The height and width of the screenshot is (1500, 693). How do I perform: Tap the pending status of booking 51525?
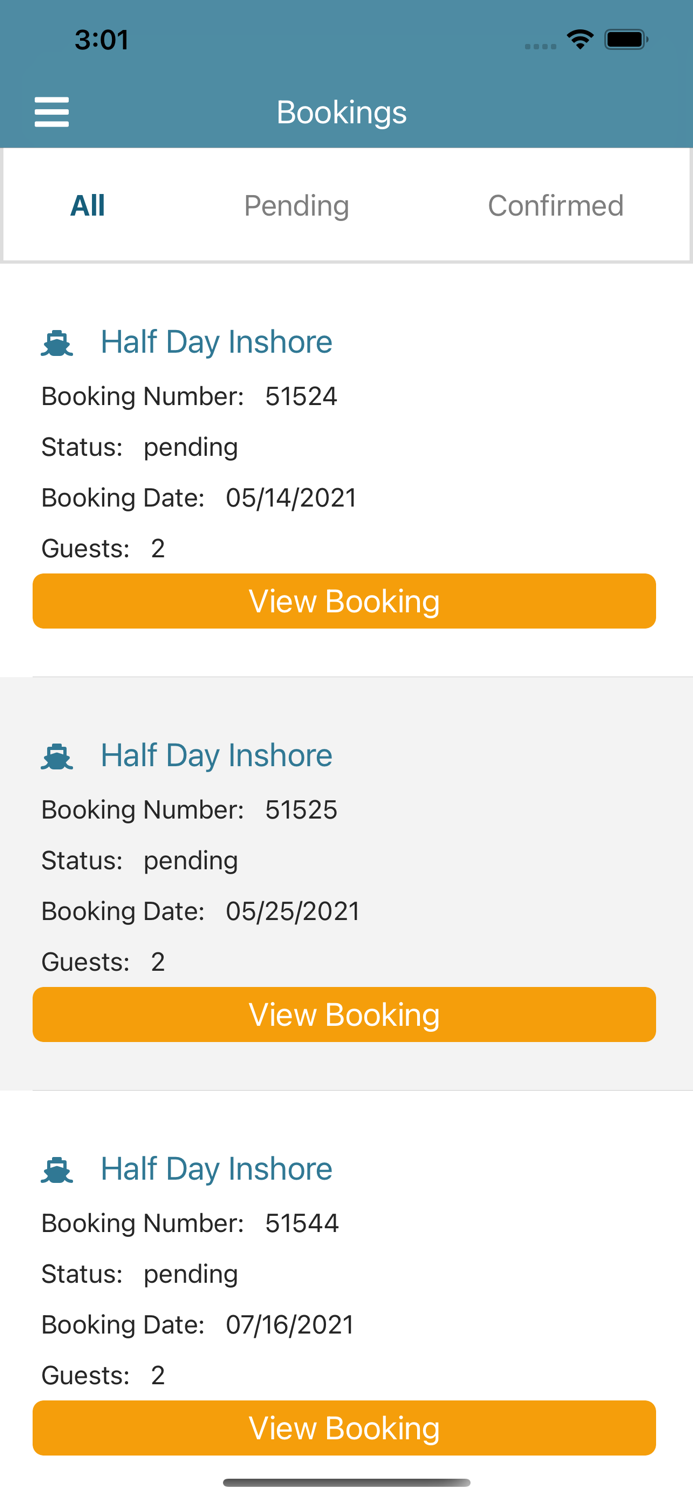[x=191, y=860]
